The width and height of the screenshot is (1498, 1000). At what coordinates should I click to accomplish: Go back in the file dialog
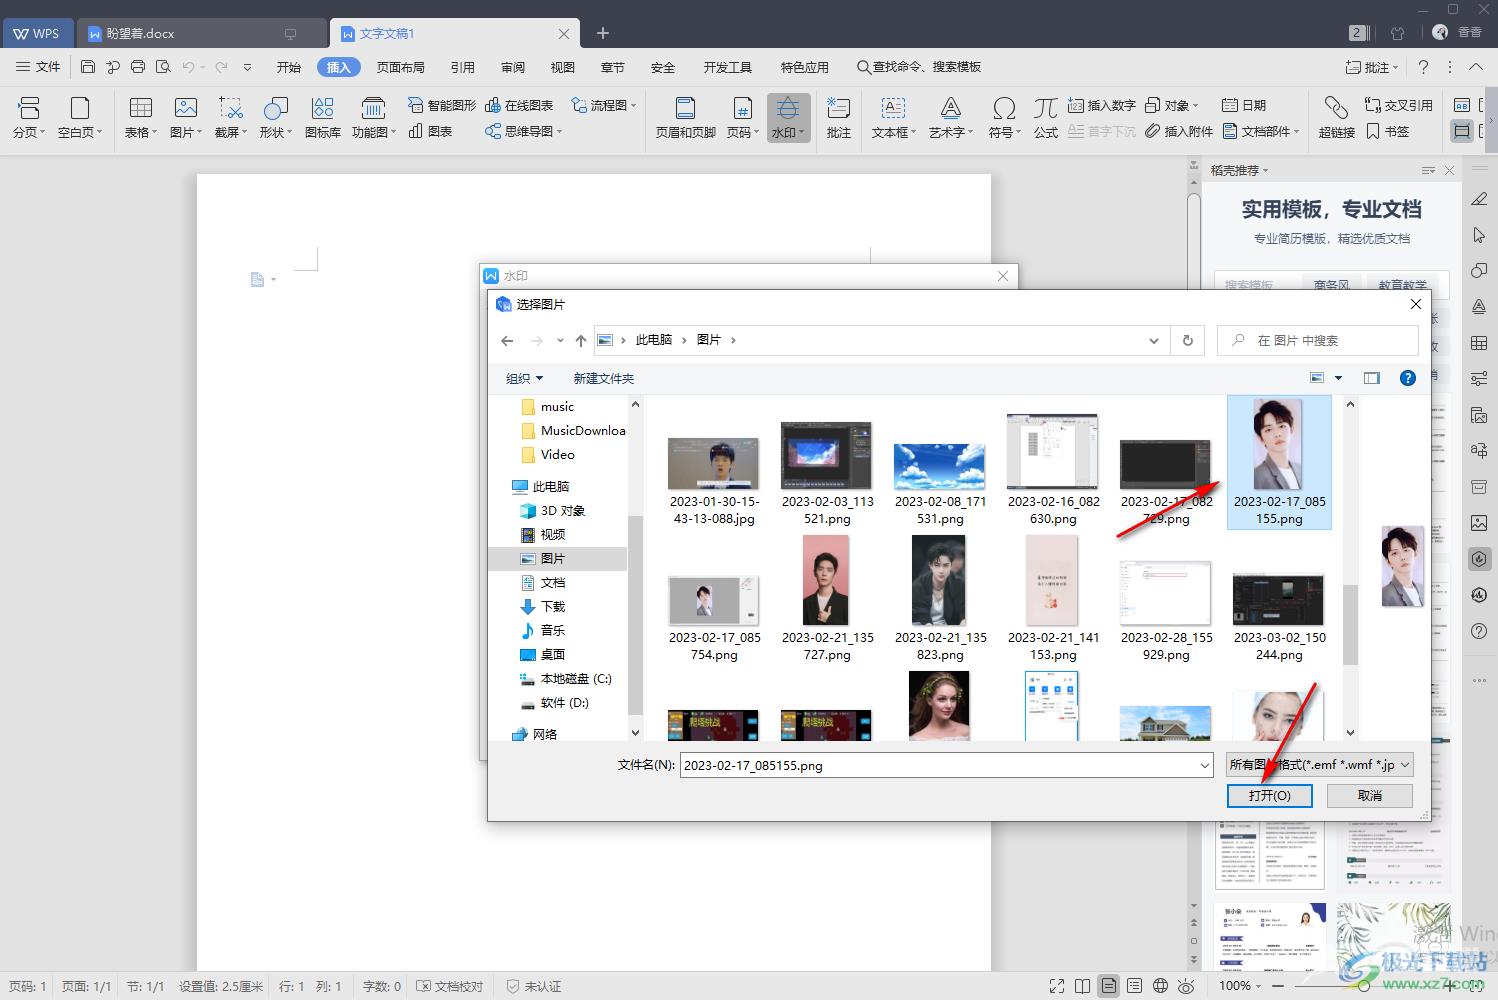click(507, 340)
